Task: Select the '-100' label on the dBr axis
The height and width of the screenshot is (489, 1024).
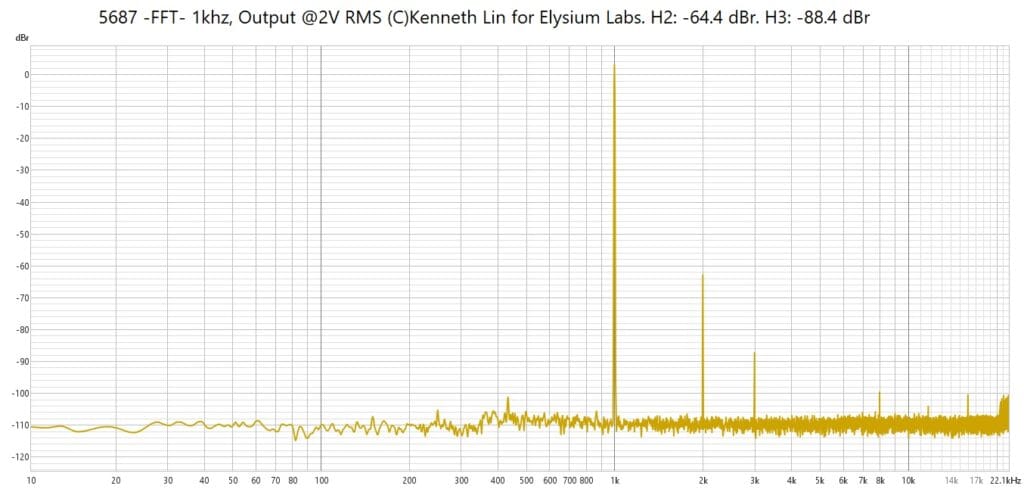Action: (22, 394)
